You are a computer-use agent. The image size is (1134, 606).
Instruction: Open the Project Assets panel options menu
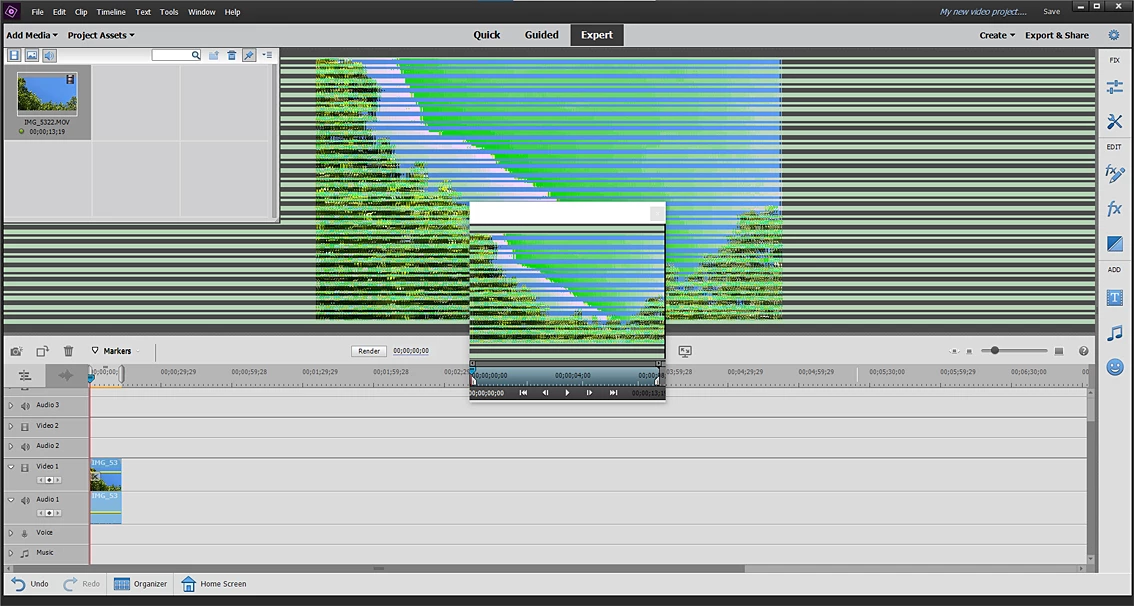pyautogui.click(x=267, y=55)
